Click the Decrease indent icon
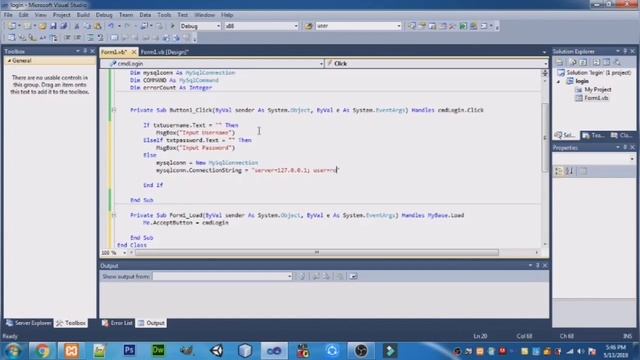The height and width of the screenshot is (360, 640). pyautogui.click(x=67, y=38)
